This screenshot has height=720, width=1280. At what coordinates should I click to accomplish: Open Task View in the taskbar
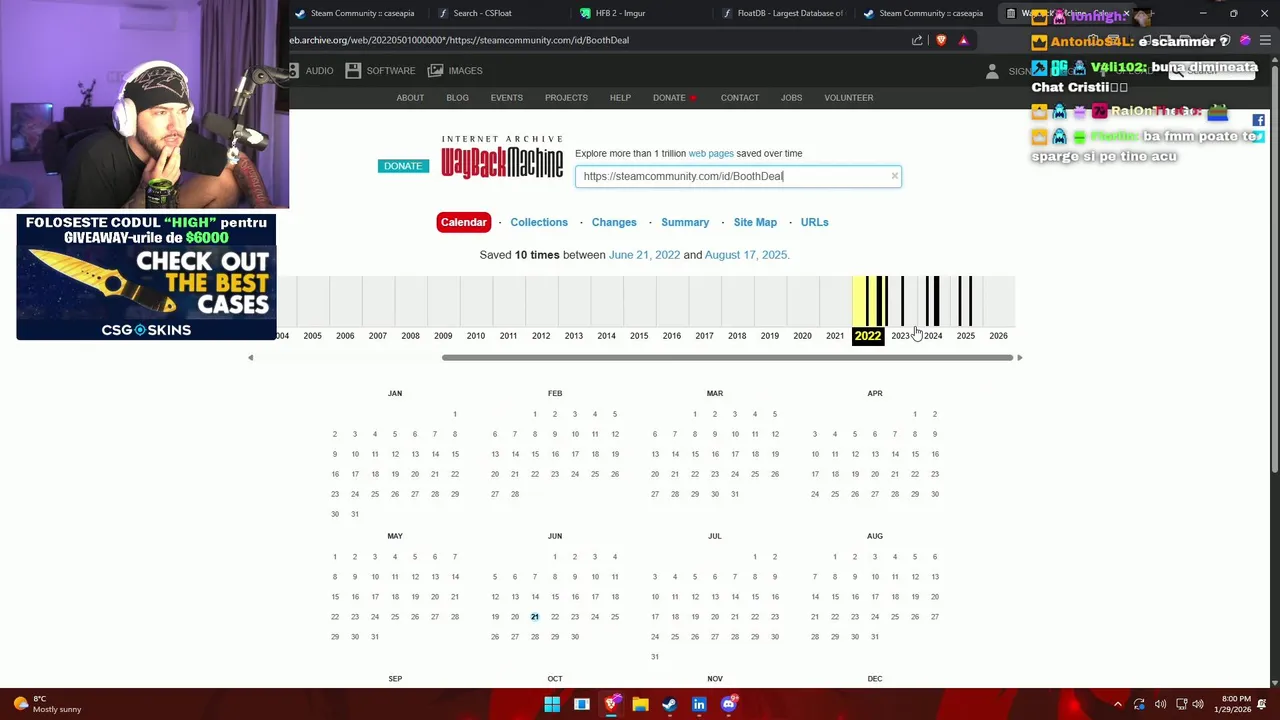[581, 704]
